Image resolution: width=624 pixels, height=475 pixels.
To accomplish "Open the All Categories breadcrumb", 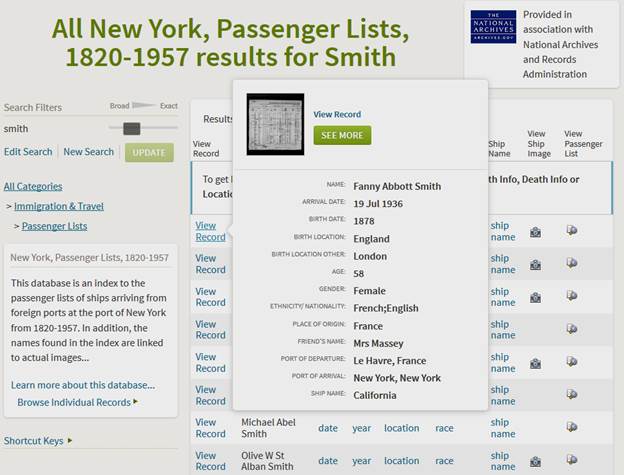I will click(33, 186).
